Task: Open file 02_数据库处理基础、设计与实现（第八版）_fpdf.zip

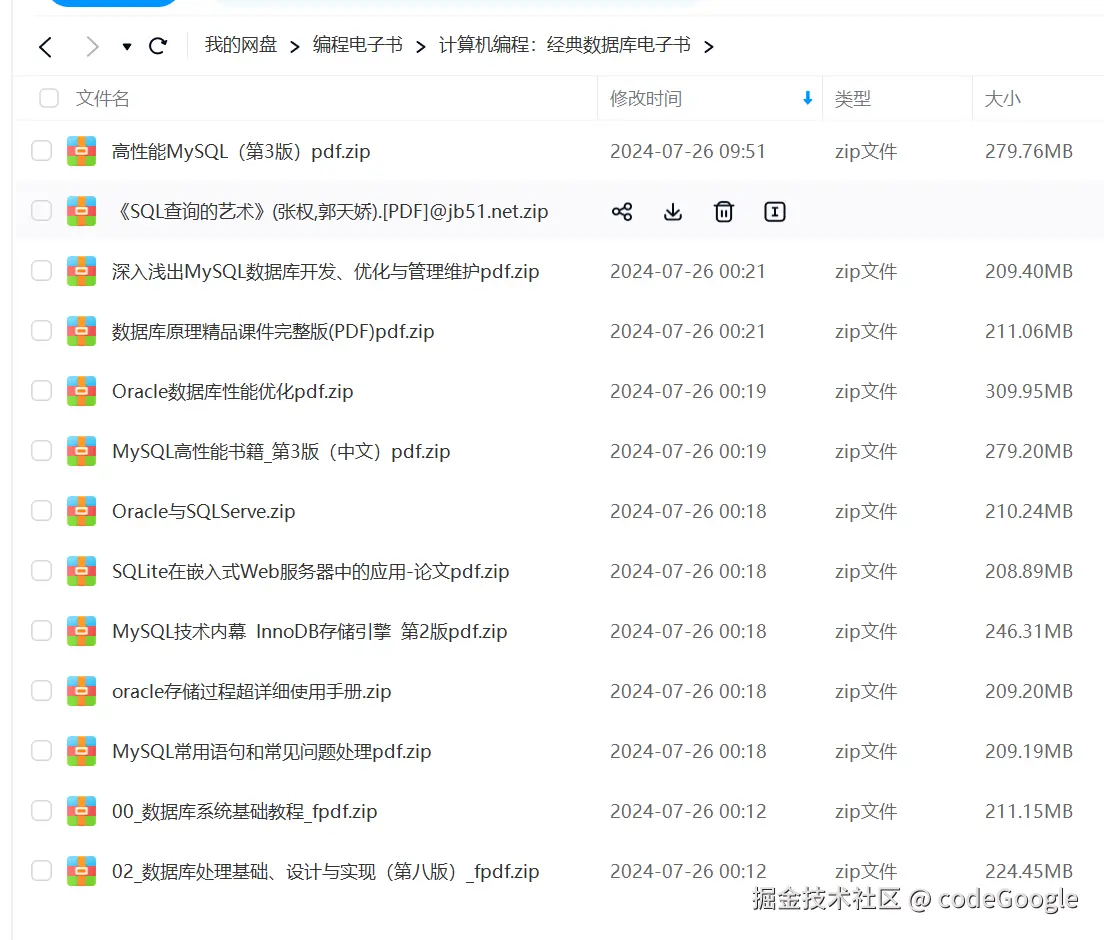Action: 325,872
